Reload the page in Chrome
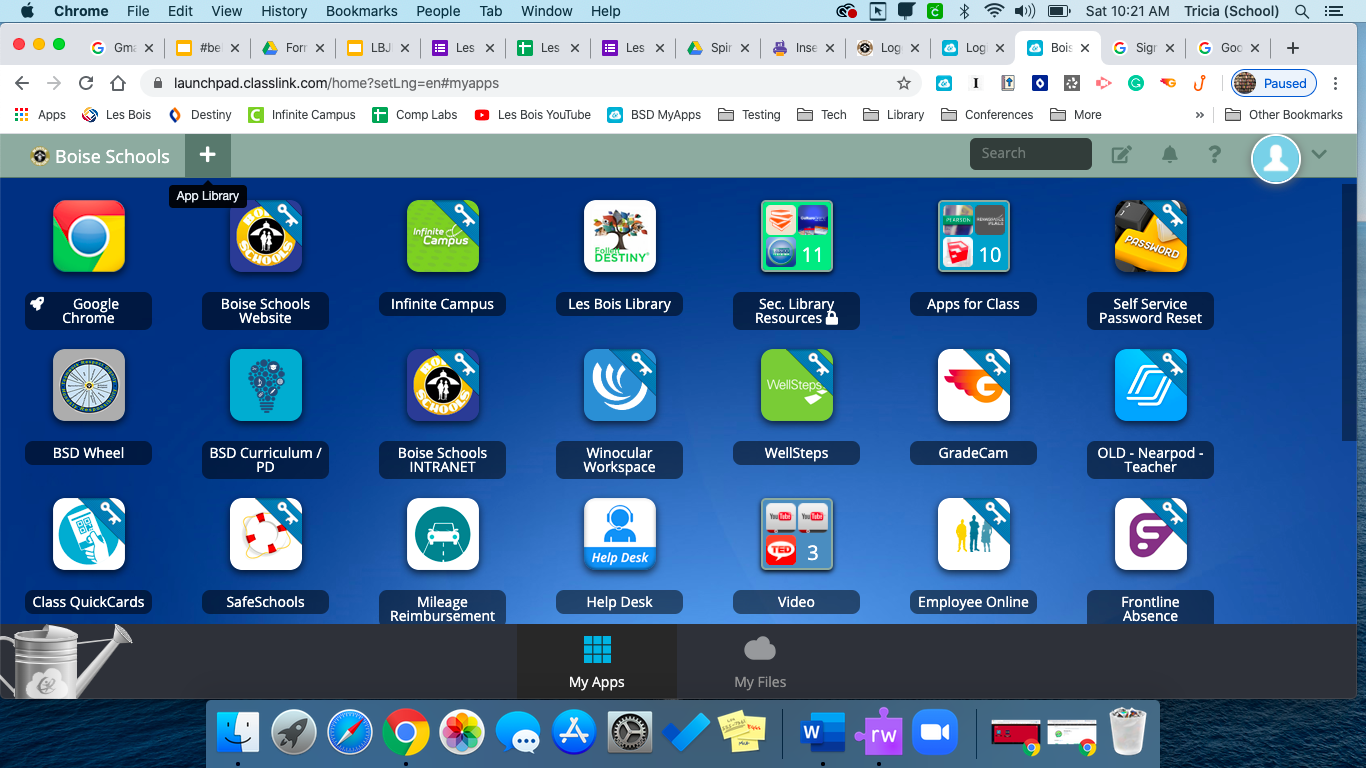The height and width of the screenshot is (768, 1366). coord(86,83)
